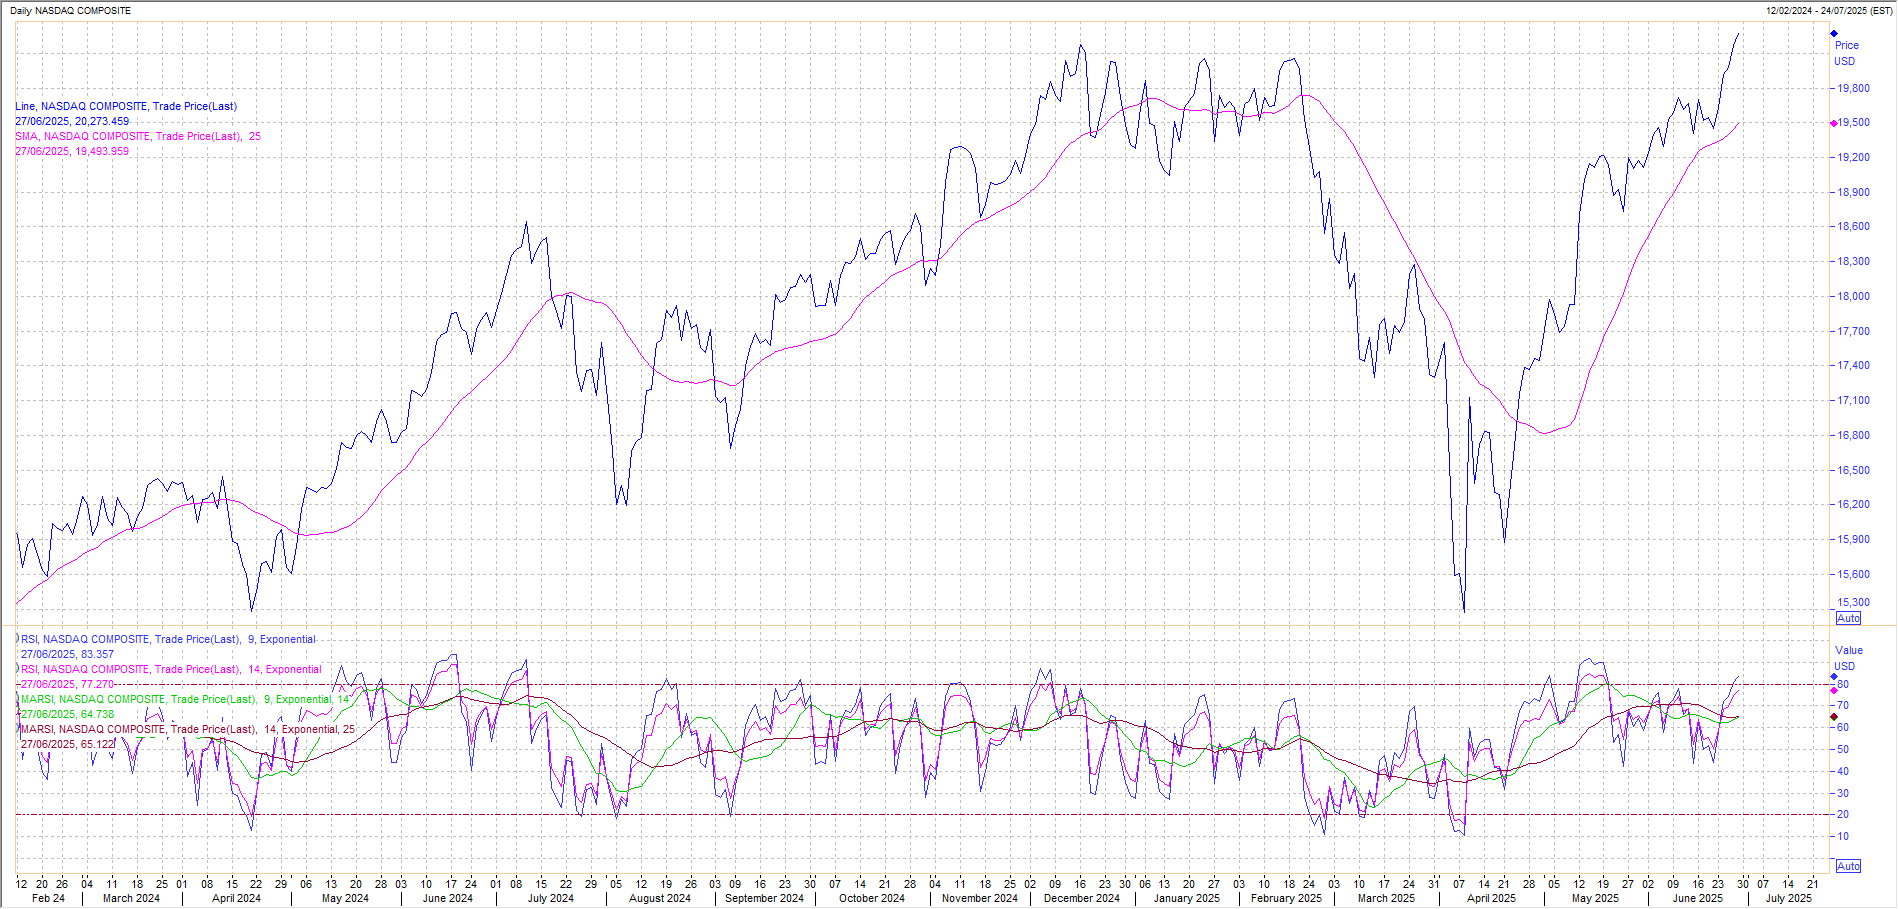Click the June 2024 label on time axis

point(448,898)
